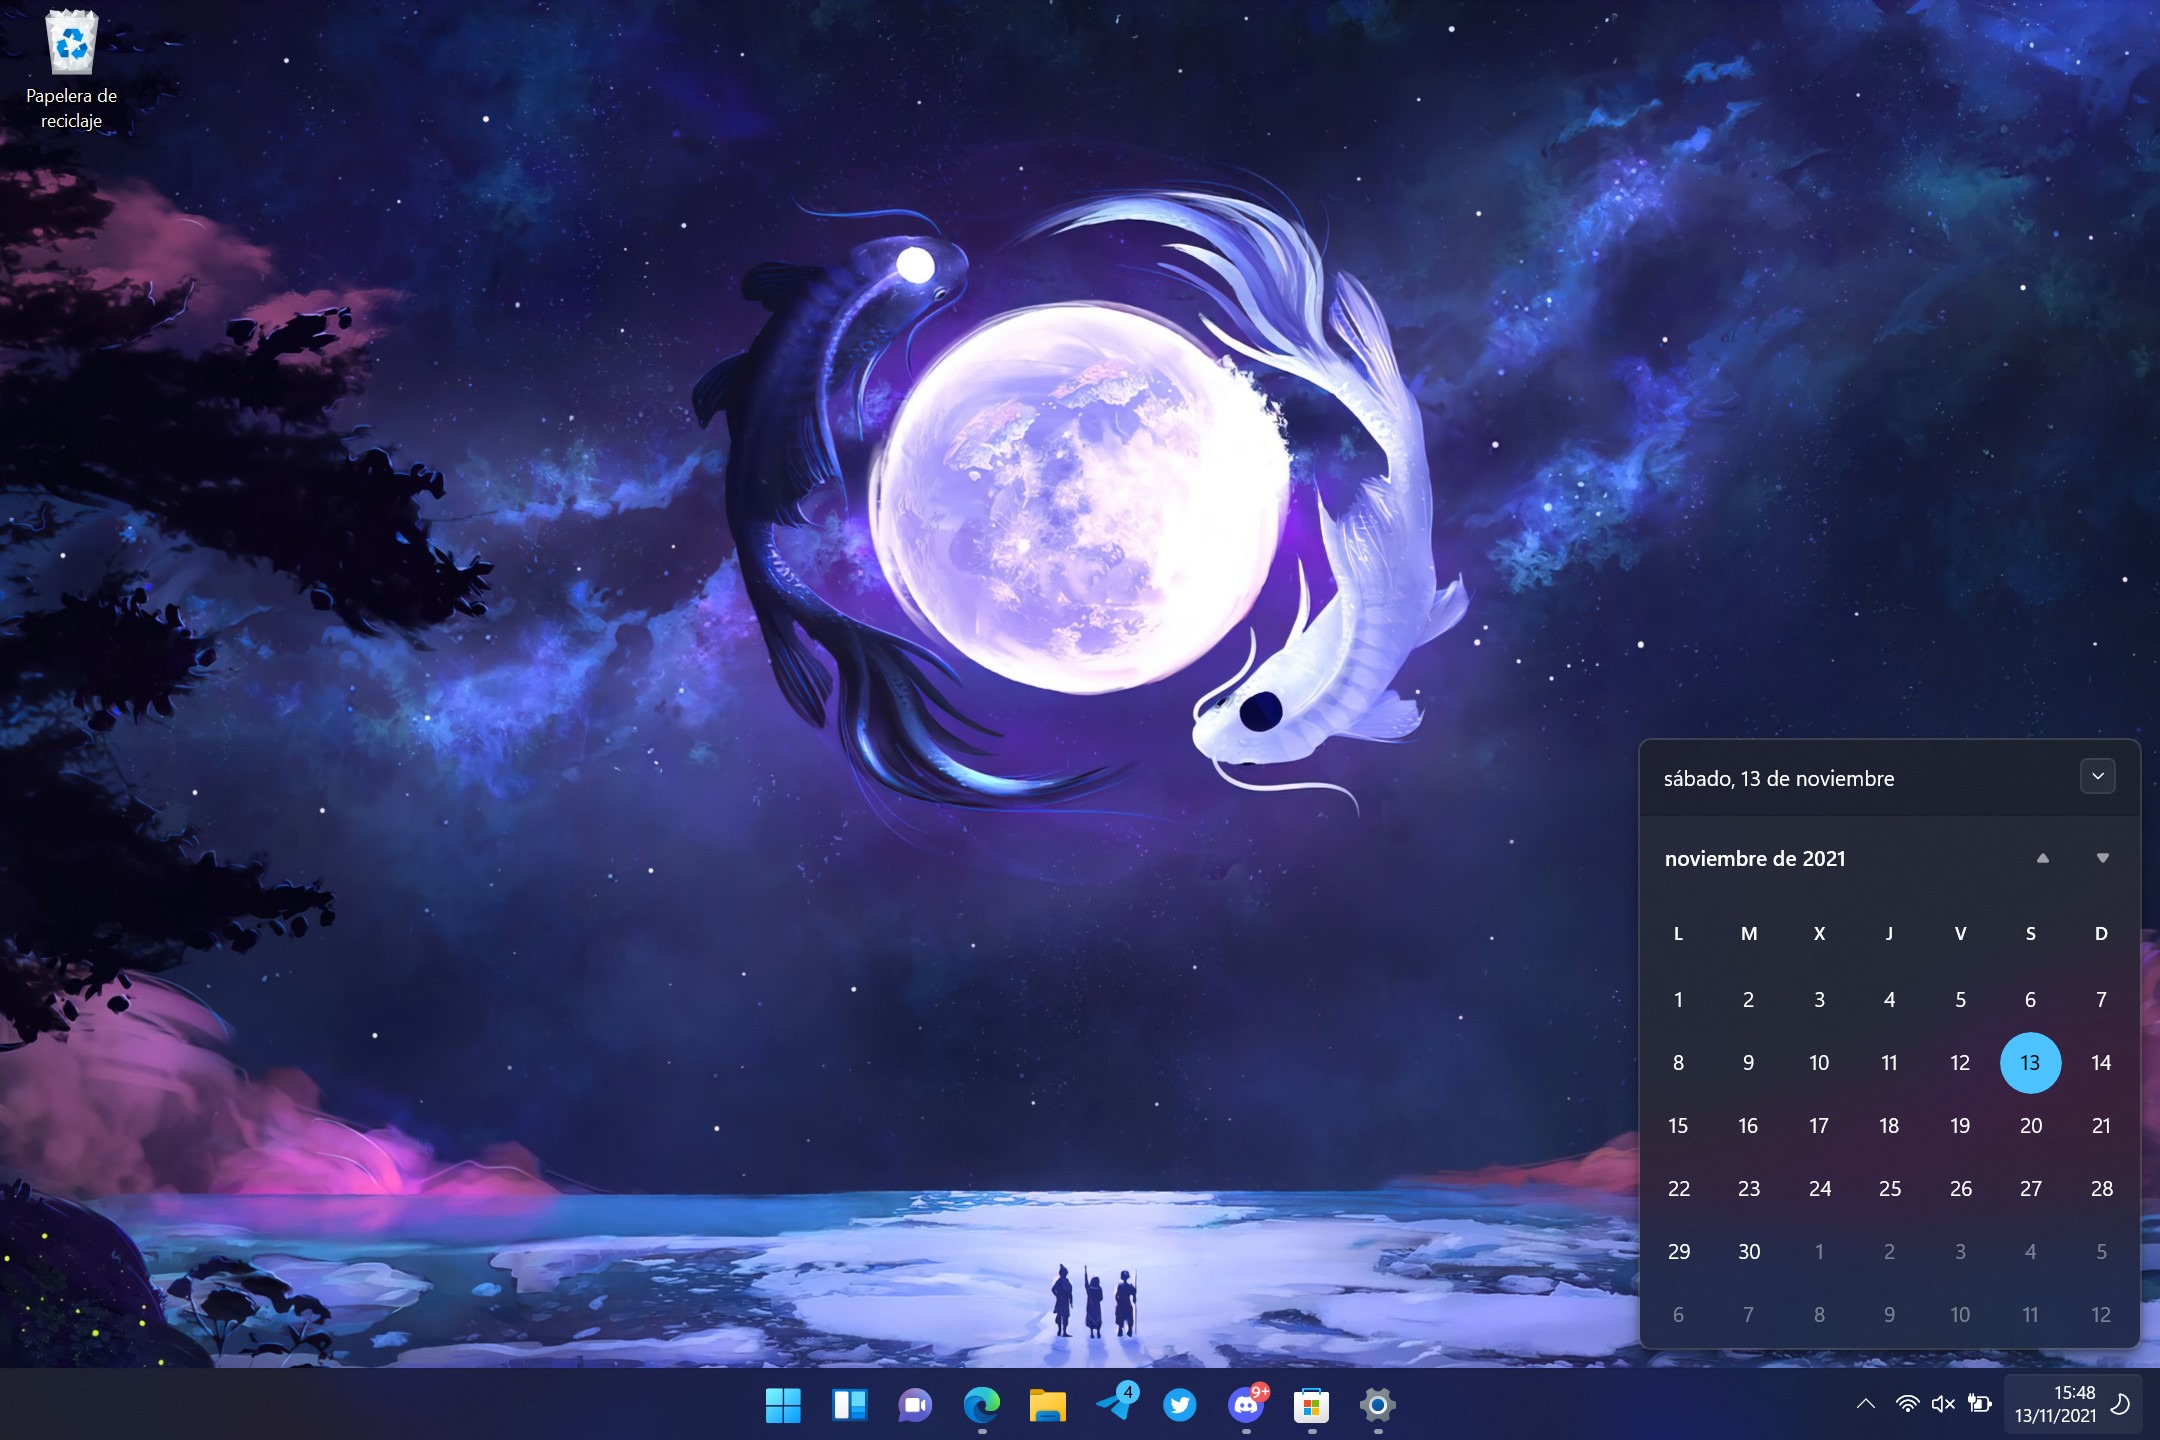The height and width of the screenshot is (1440, 2160).
Task: Select day 17 in the calendar
Action: [x=1819, y=1125]
